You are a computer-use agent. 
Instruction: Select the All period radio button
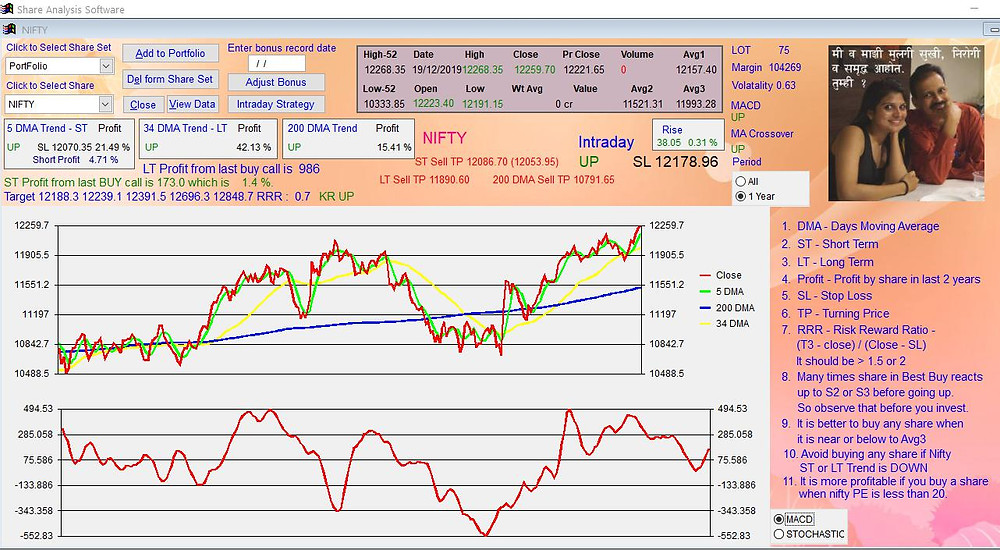pyautogui.click(x=740, y=181)
